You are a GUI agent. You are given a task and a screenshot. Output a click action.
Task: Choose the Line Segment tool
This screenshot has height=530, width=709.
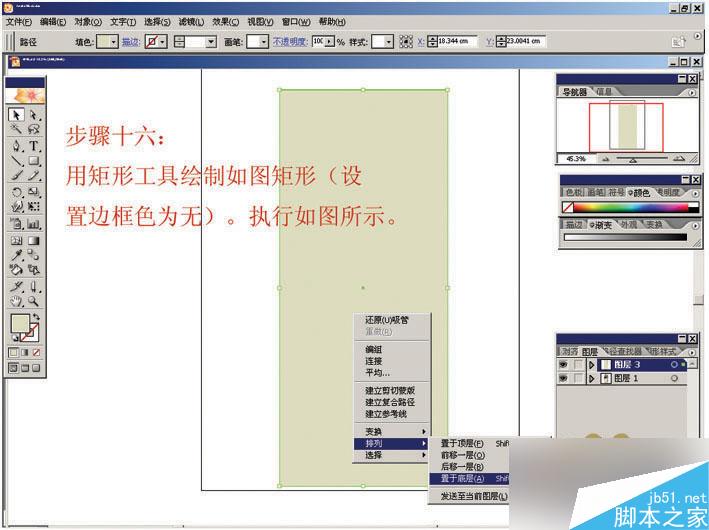17,161
